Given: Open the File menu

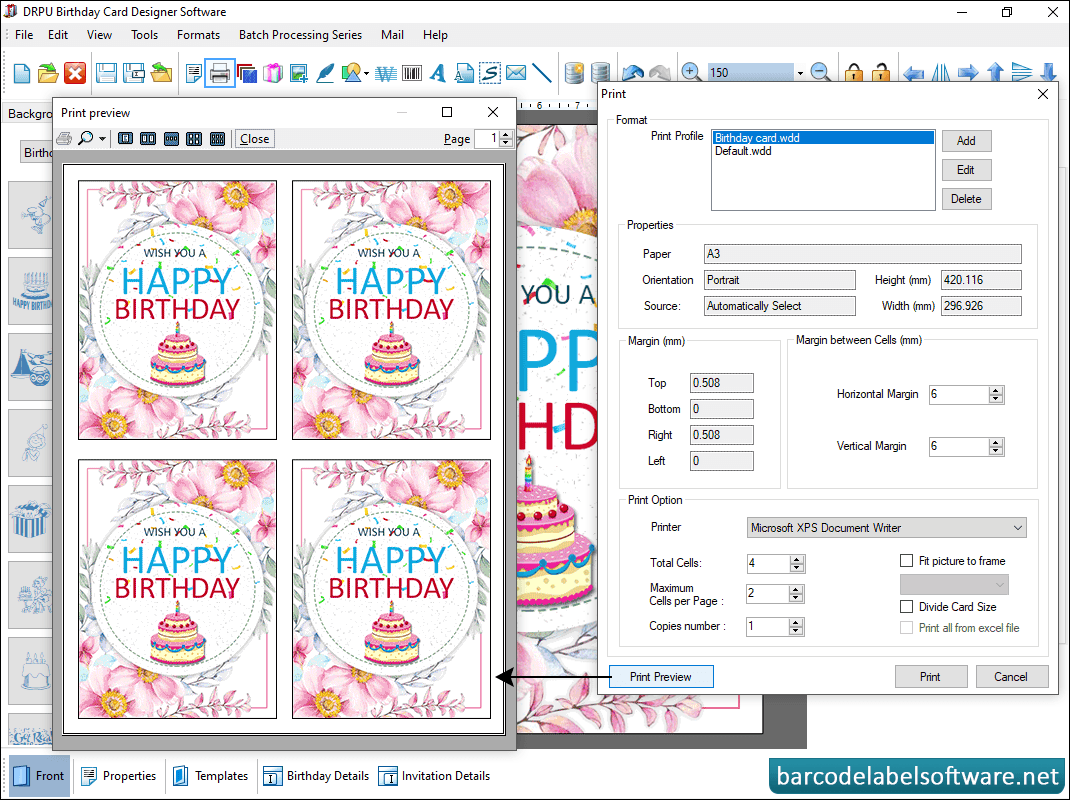Looking at the screenshot, I should [x=24, y=35].
